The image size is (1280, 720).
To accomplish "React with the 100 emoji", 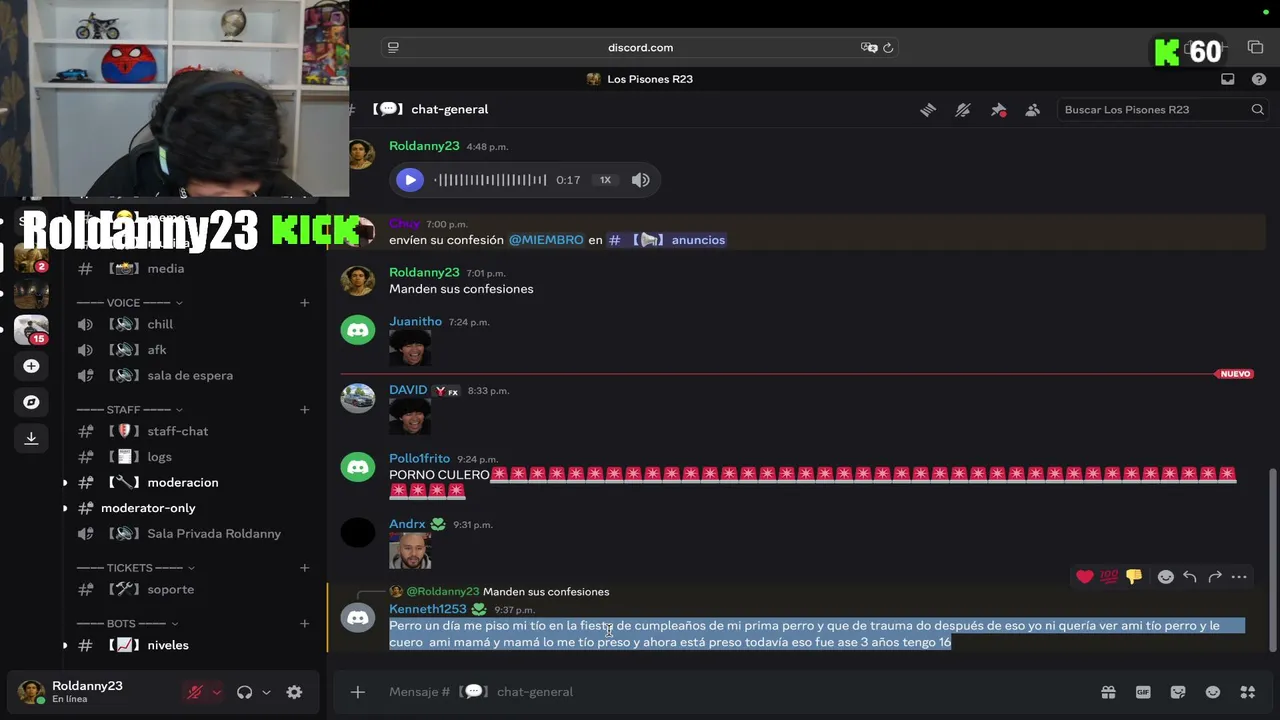I will point(1109,576).
